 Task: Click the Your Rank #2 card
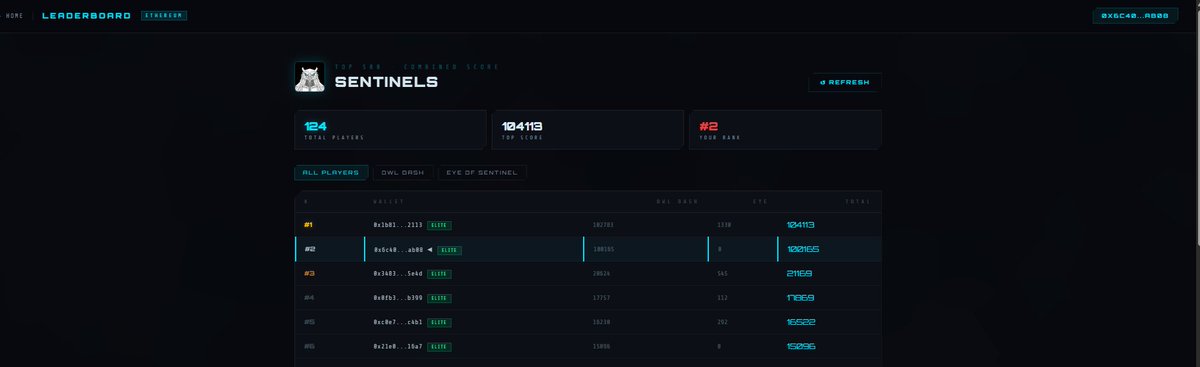785,130
